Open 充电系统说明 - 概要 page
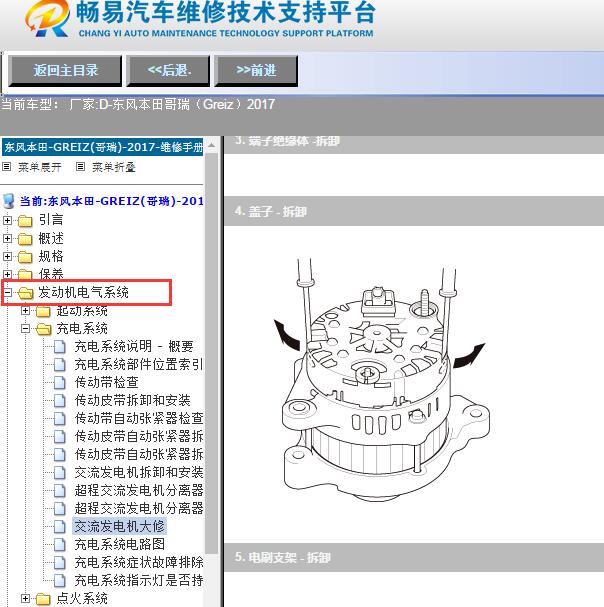604x607 pixels. point(134,346)
